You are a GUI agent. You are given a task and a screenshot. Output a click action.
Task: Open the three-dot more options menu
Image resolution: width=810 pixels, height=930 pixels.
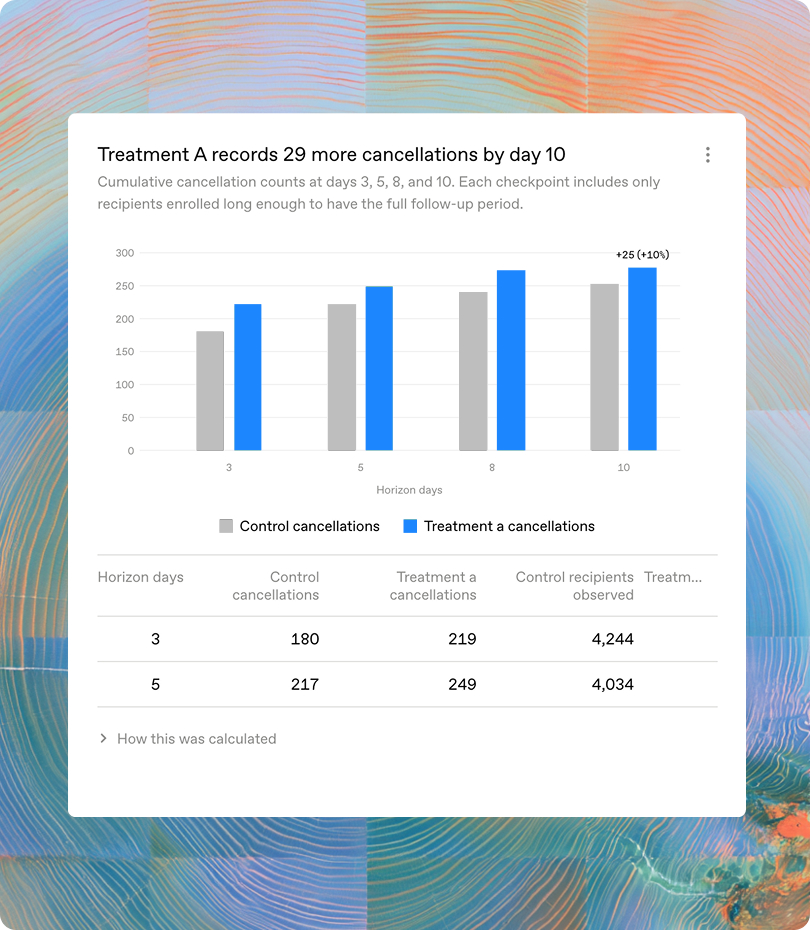707,155
